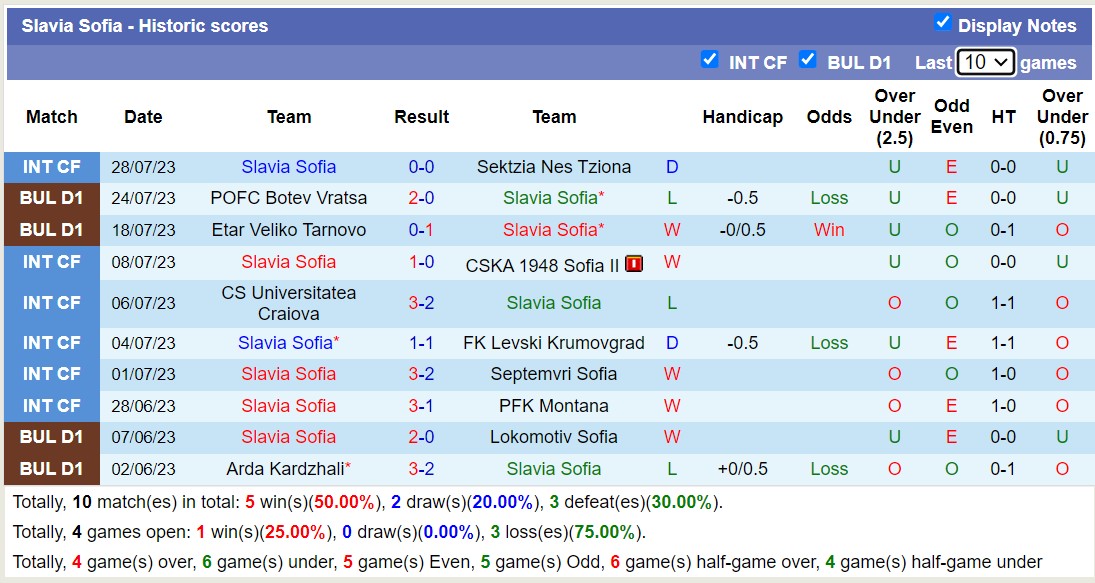The width and height of the screenshot is (1095, 583).
Task: Uncheck the INT CF filter checkbox
Action: click(x=710, y=59)
